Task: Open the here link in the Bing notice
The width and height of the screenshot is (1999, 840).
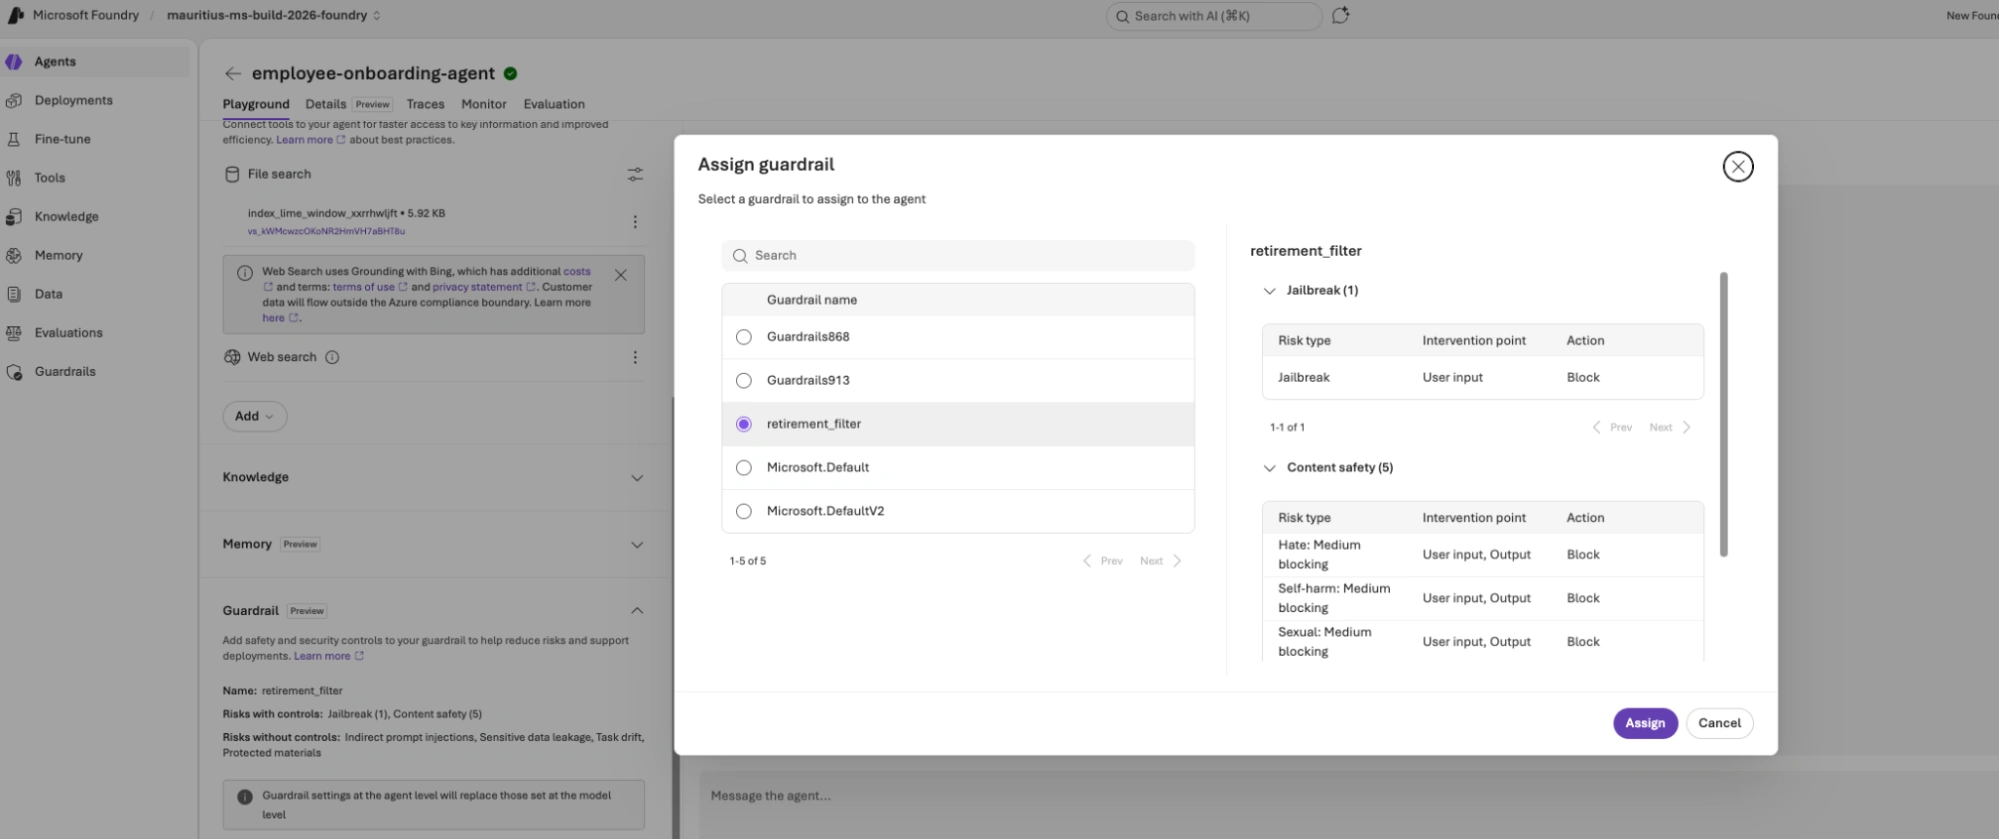Action: pos(280,319)
